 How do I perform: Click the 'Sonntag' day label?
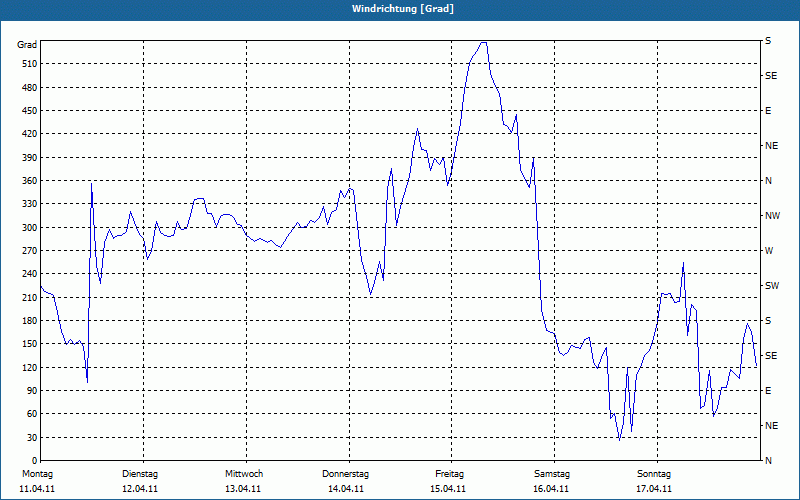tap(654, 474)
